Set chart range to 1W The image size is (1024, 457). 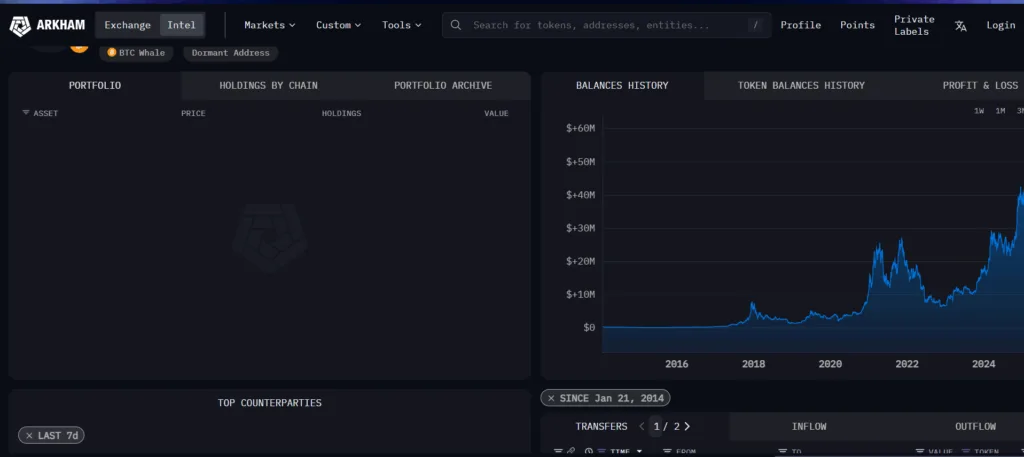click(x=979, y=111)
